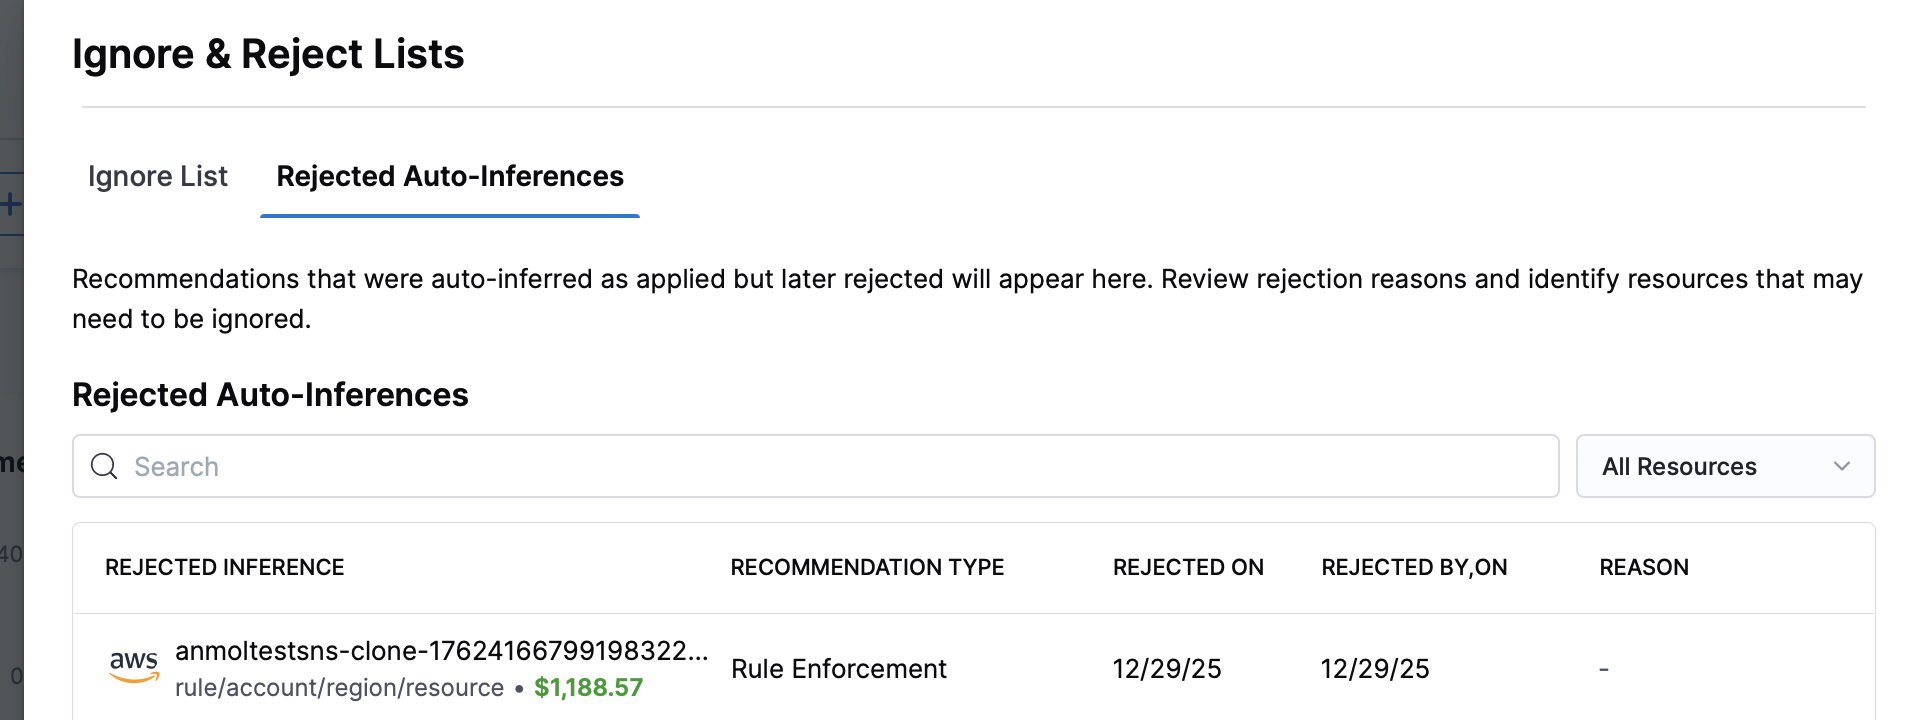
Task: Click the AWS logo icon in the row
Action: point(134,666)
